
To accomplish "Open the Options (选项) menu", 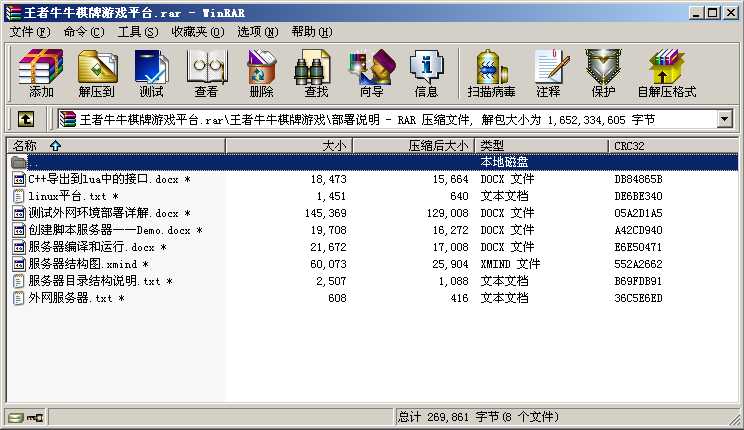I will point(258,32).
